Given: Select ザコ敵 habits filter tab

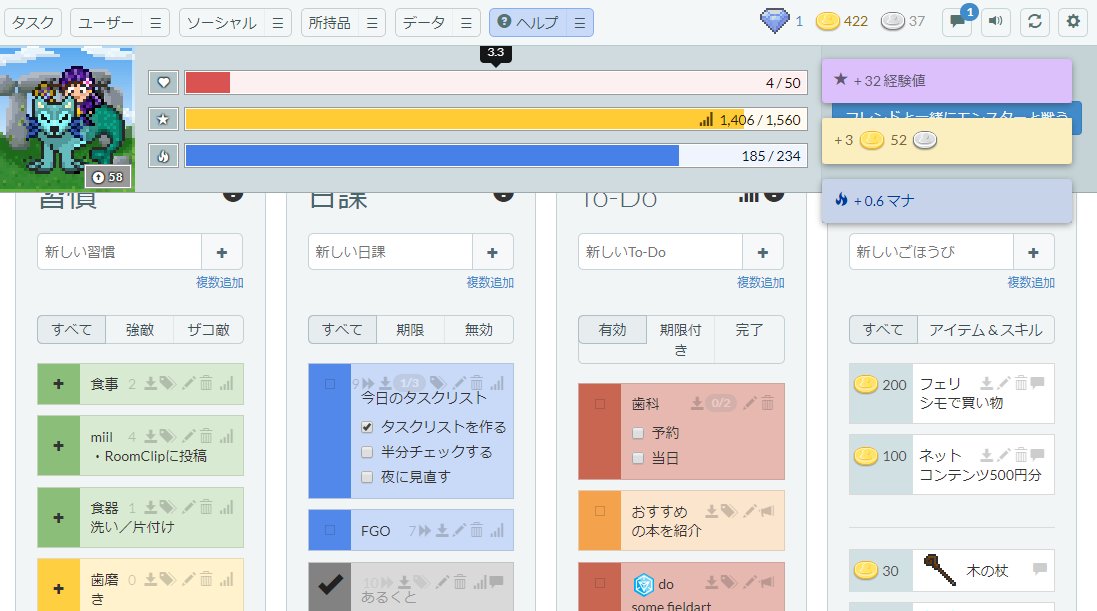Looking at the screenshot, I should tap(208, 330).
